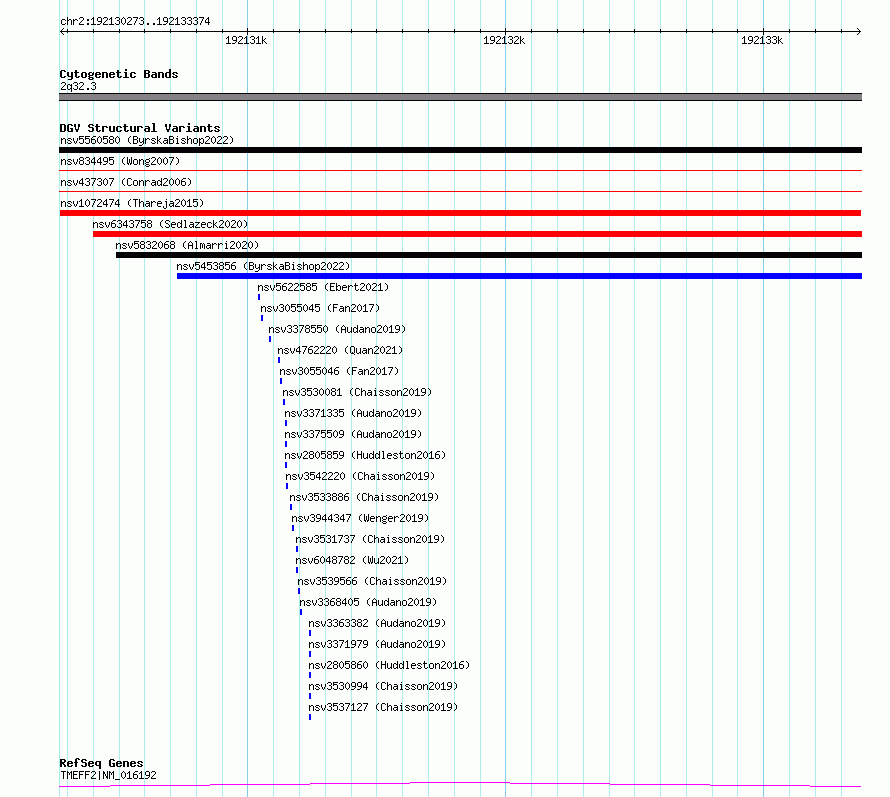Click nsv6343758 (Sedlazeck2020) label
This screenshot has height=797, width=890.
[x=170, y=224]
